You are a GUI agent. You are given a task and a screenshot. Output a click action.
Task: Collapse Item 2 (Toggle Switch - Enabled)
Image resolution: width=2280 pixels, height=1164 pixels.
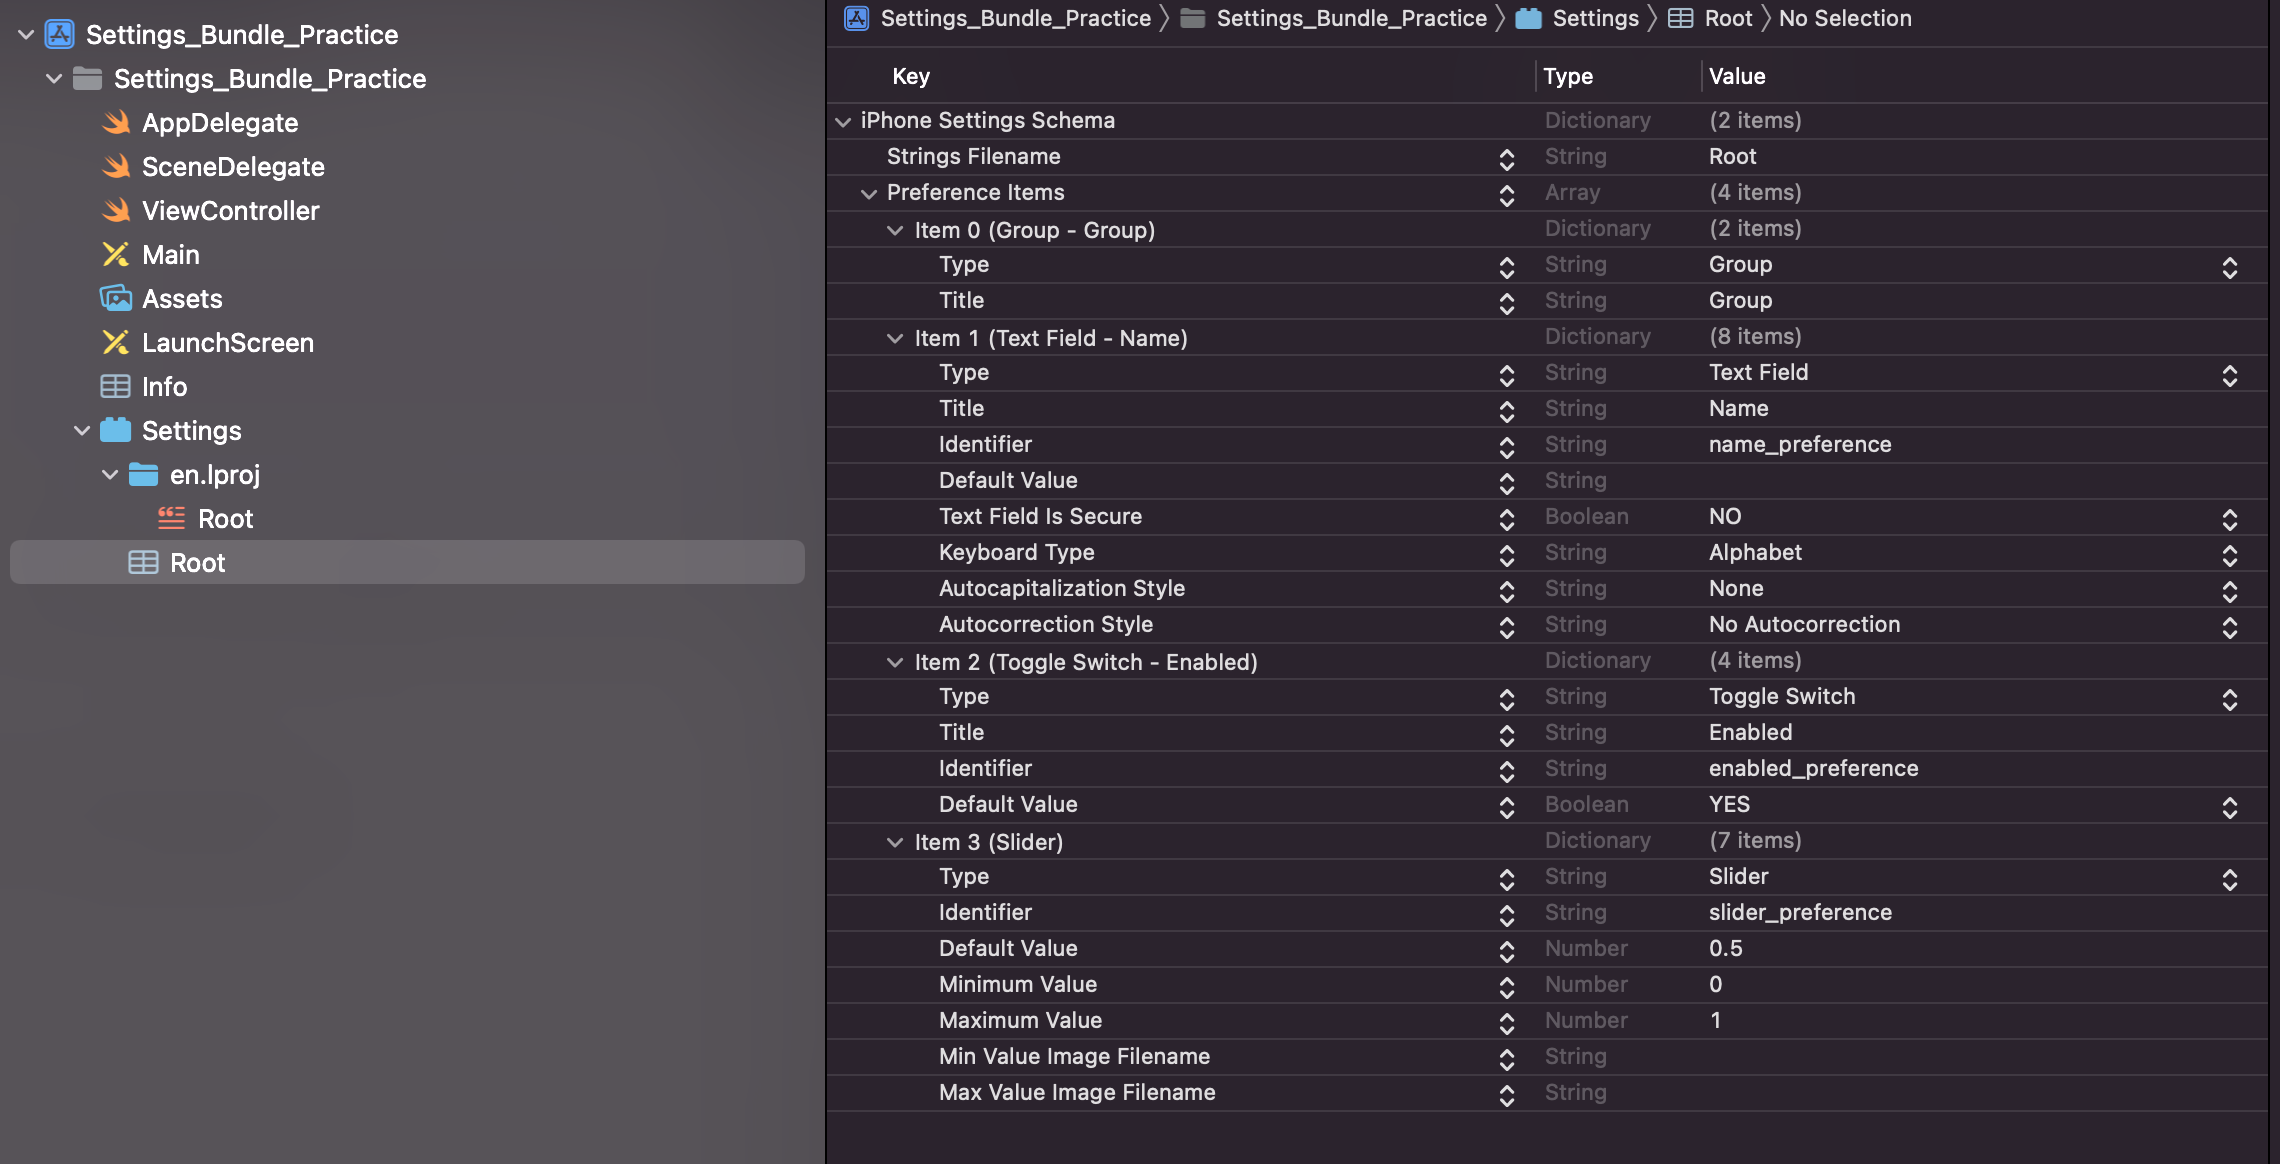point(895,662)
